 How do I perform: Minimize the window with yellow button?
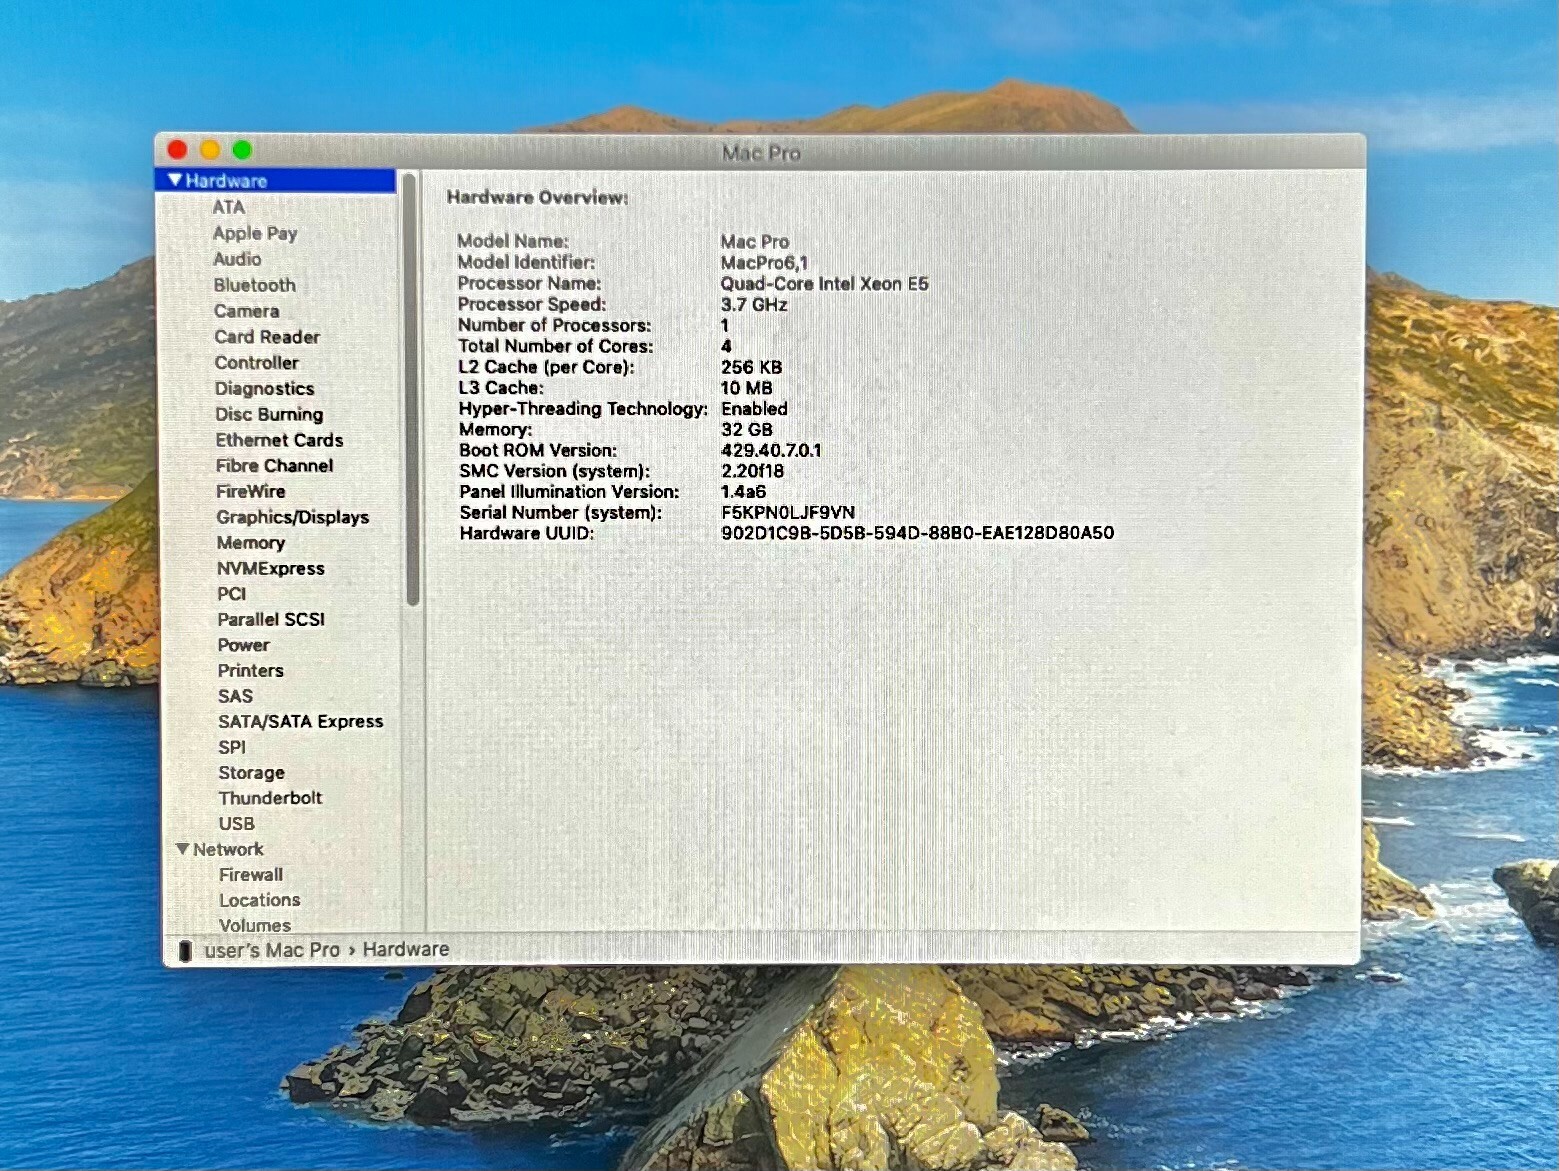point(210,150)
